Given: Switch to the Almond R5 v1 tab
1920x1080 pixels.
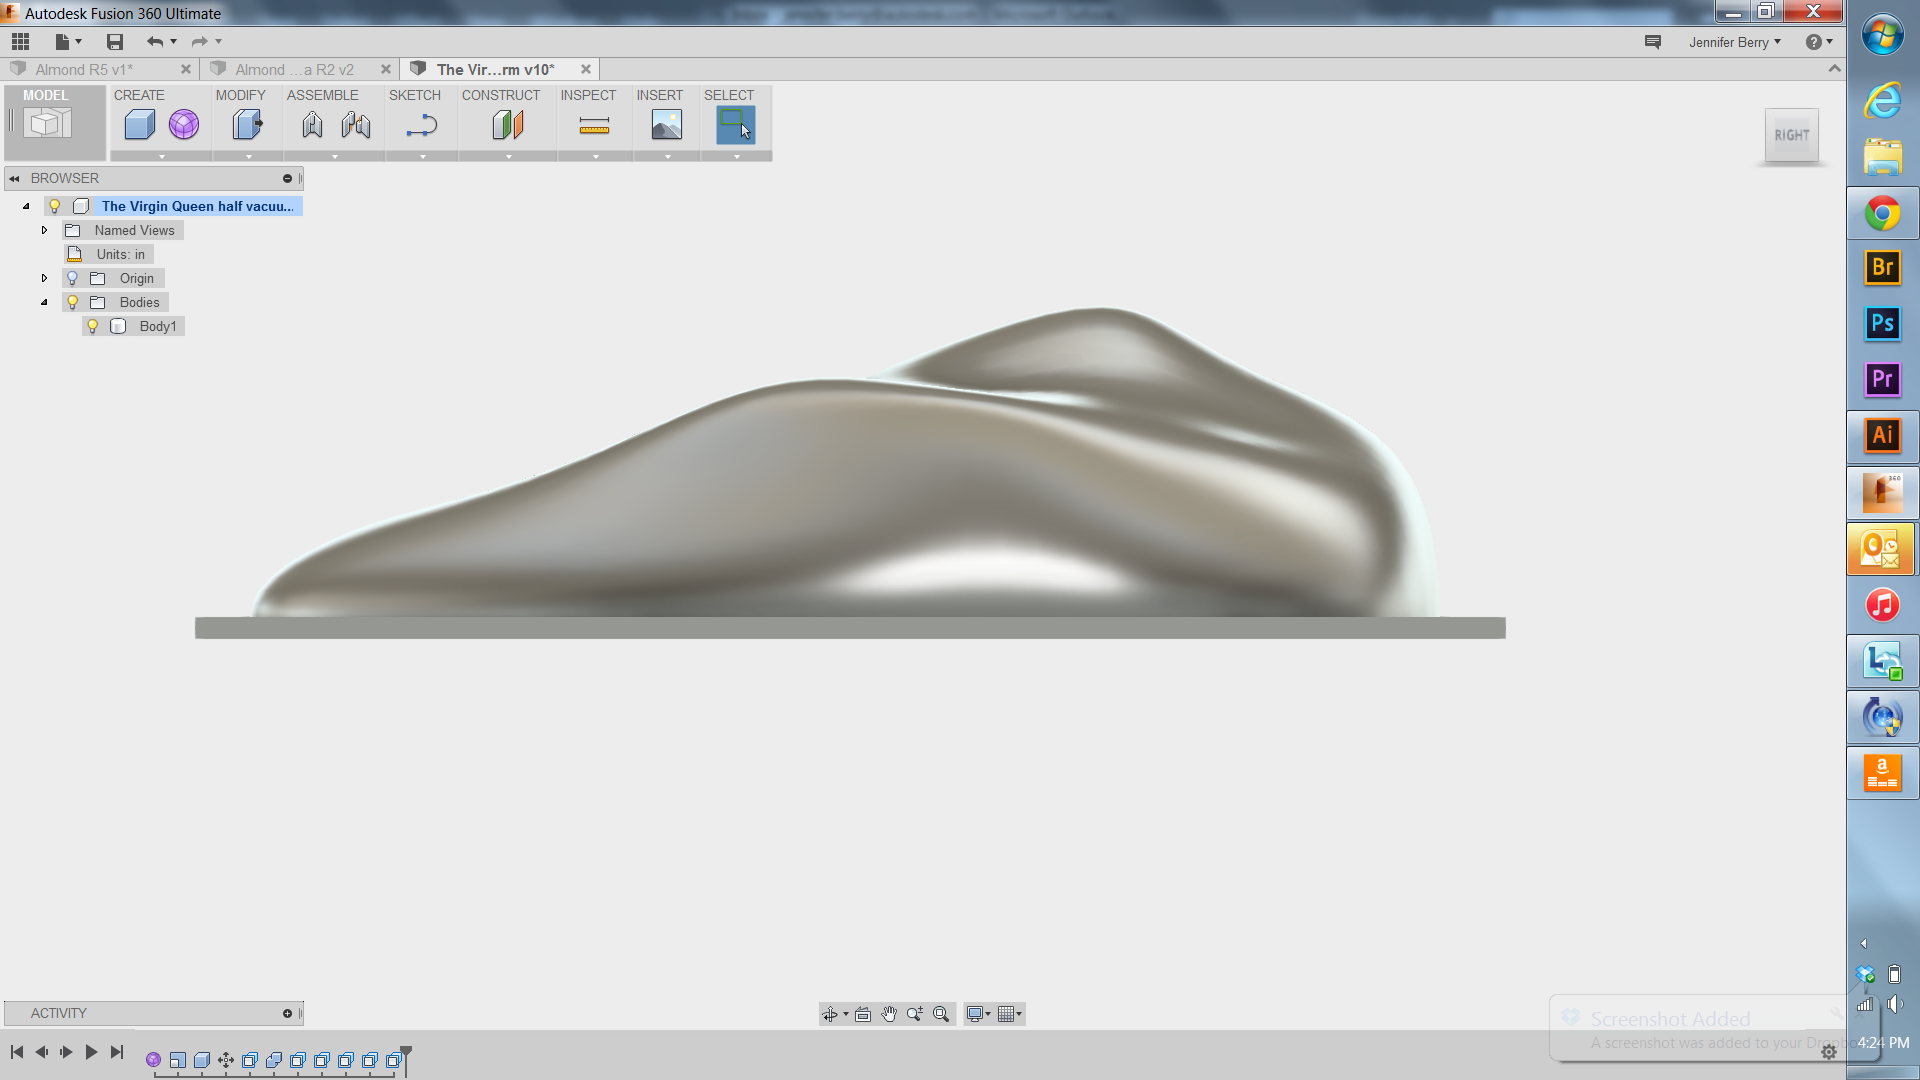Looking at the screenshot, I should tap(84, 69).
